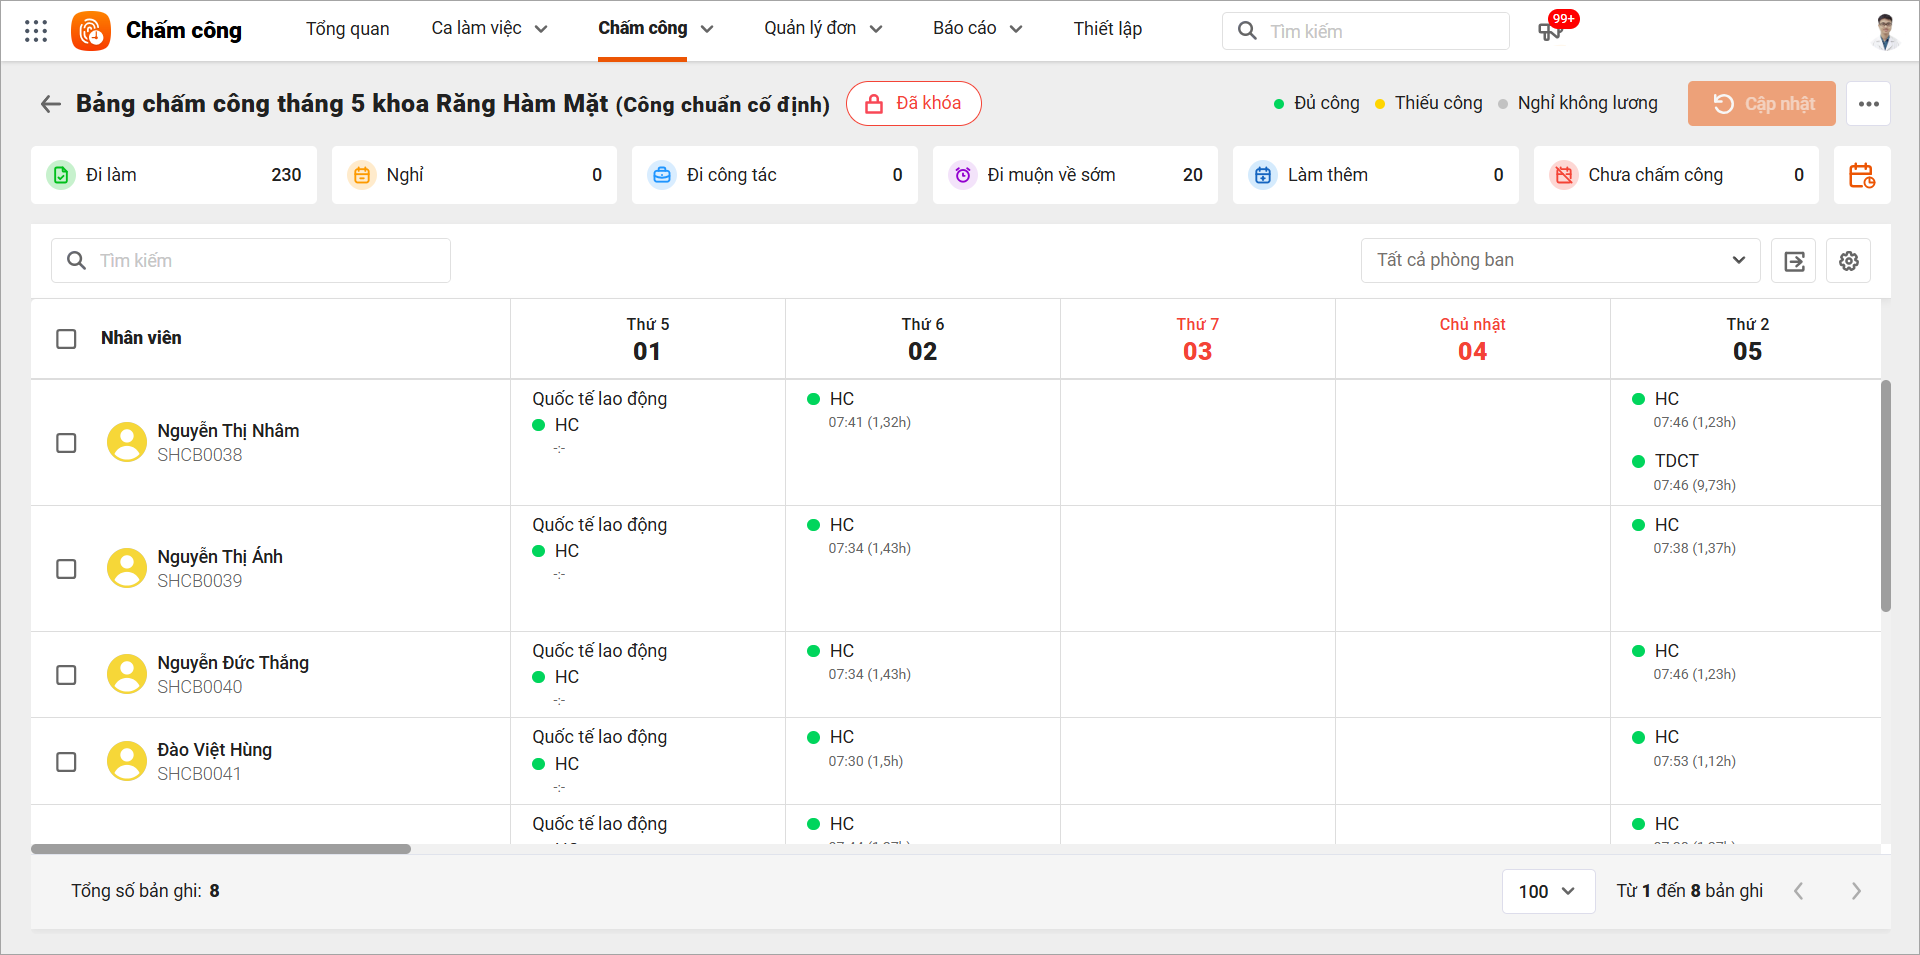Viewport: 1920px width, 955px height.
Task: Click the export table icon
Action: 1794,261
